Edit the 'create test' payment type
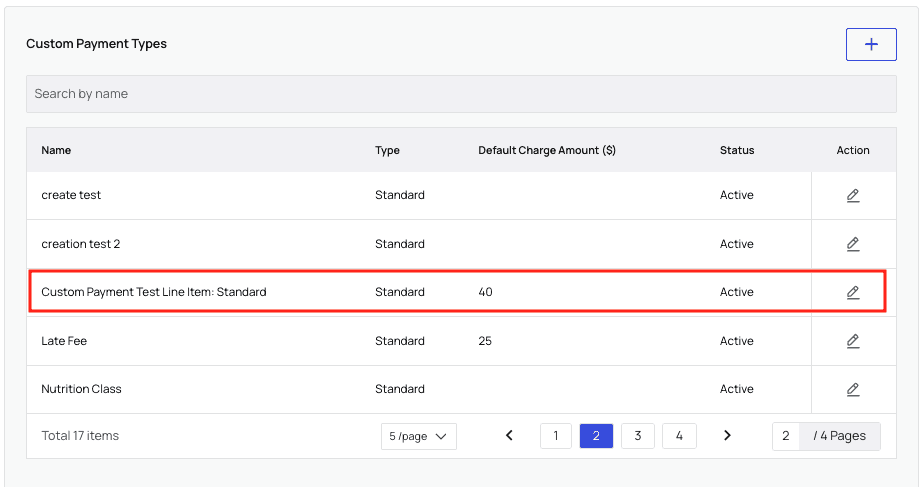 point(853,196)
